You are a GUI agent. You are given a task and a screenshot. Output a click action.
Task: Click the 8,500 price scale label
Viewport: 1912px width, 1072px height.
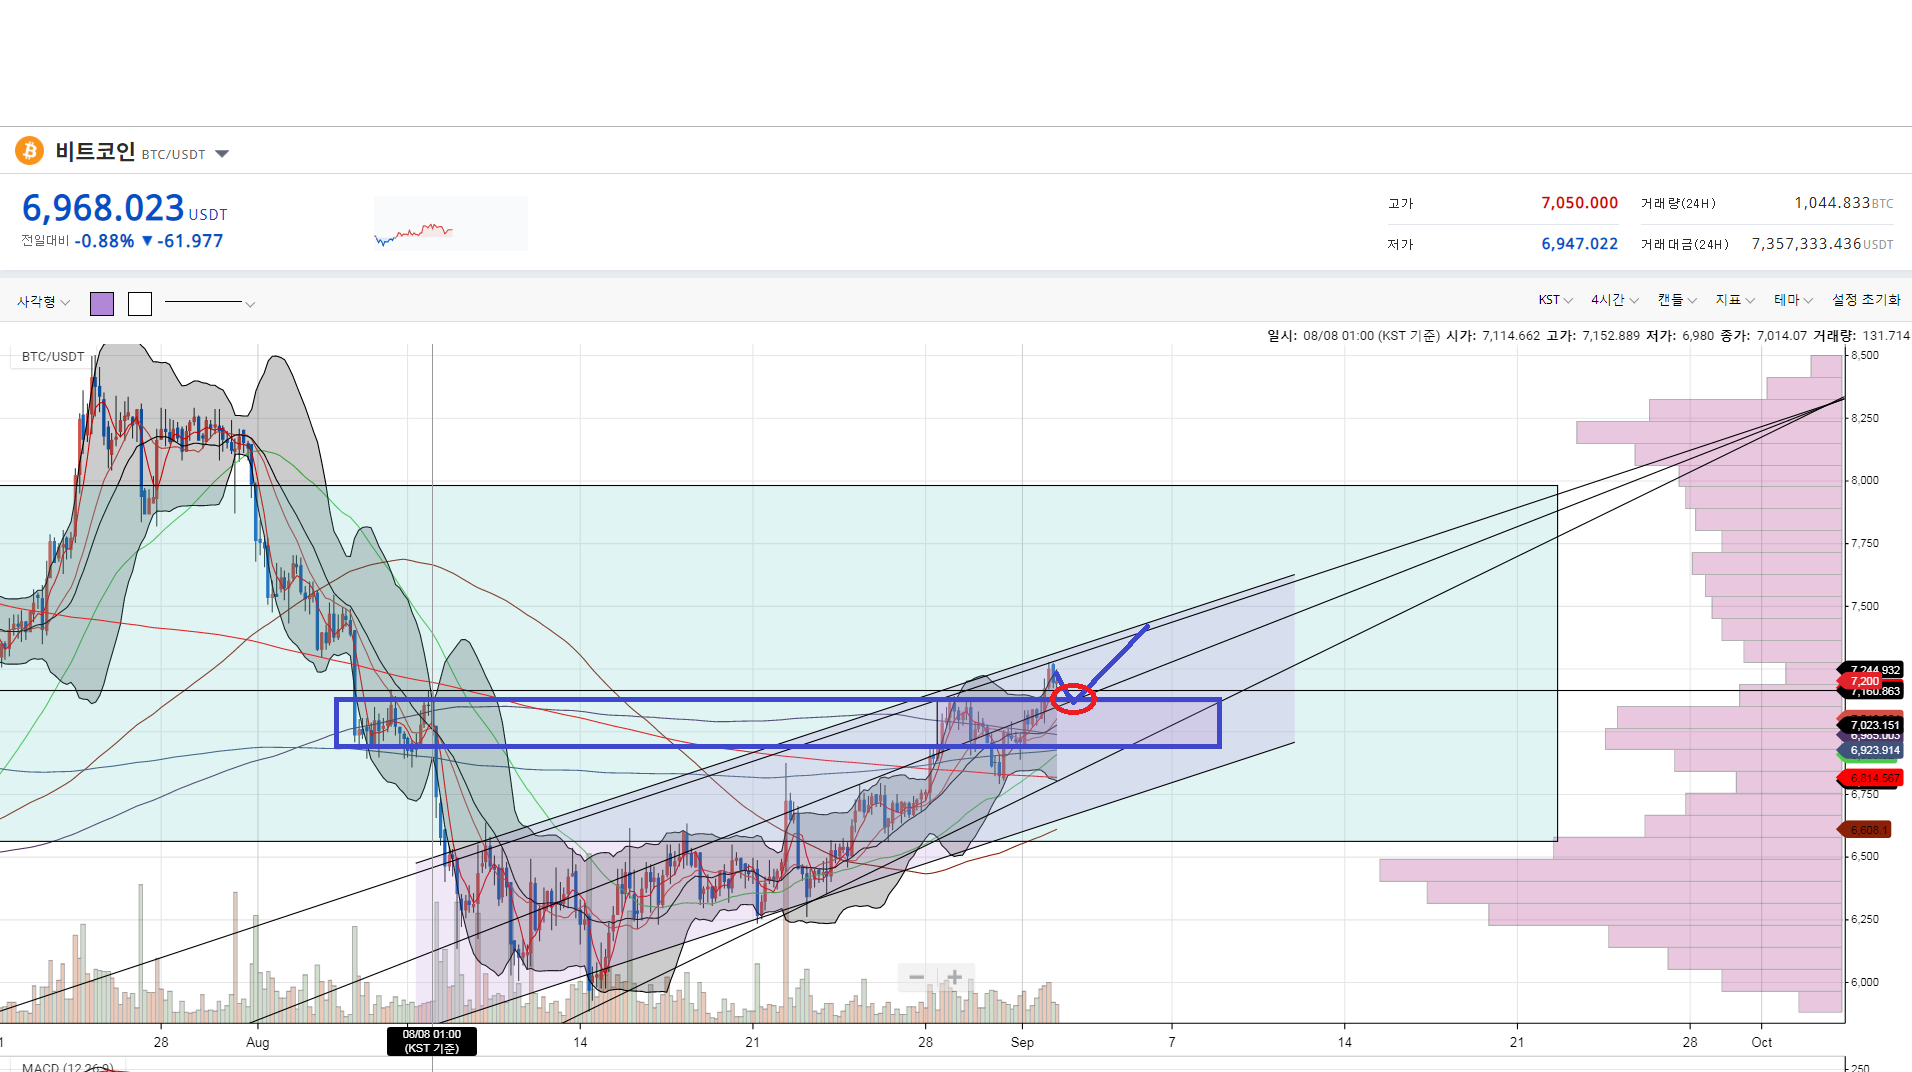point(1865,355)
